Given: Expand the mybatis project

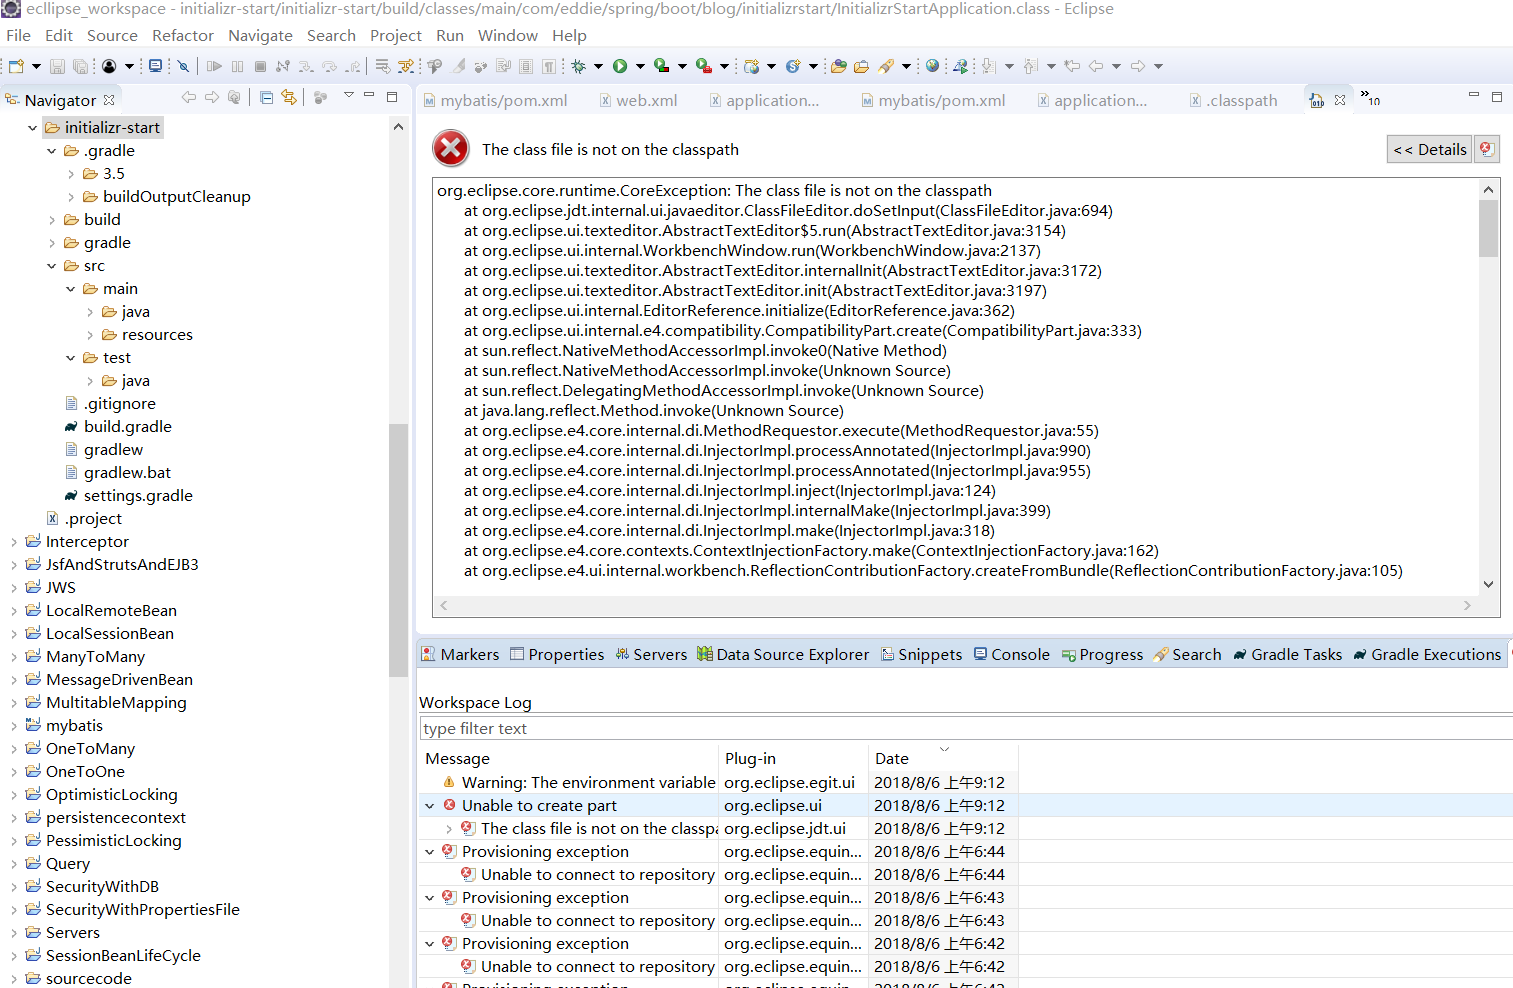Looking at the screenshot, I should pyautogui.click(x=14, y=726).
